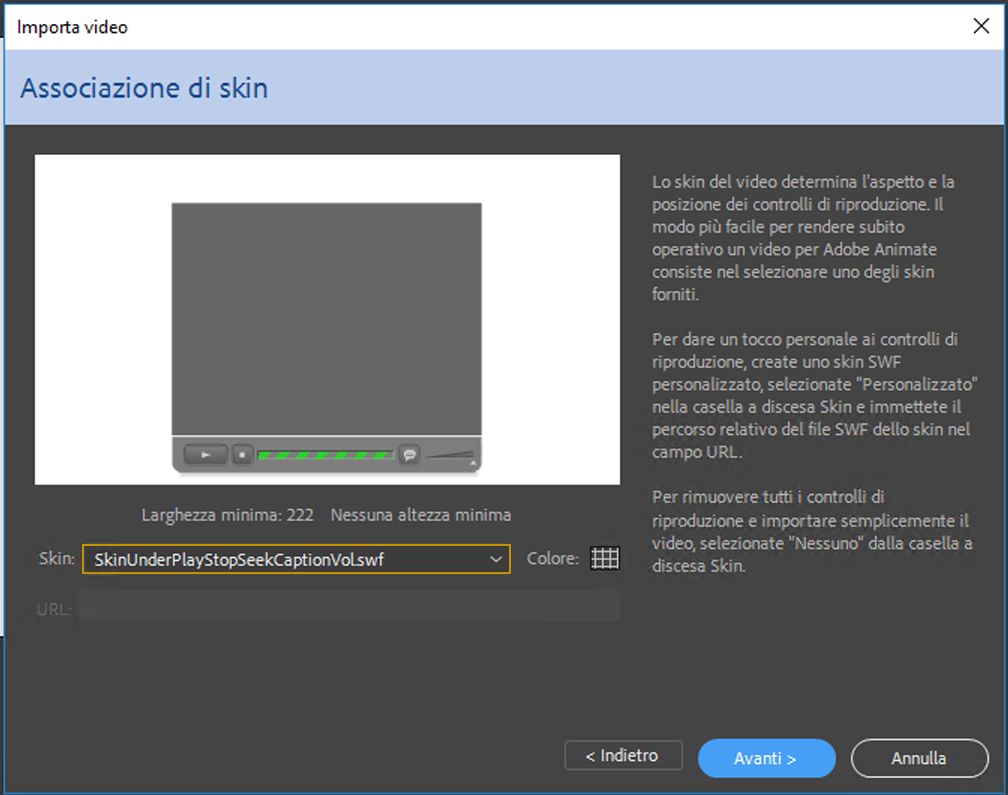Open the Skin combo box

[x=295, y=559]
